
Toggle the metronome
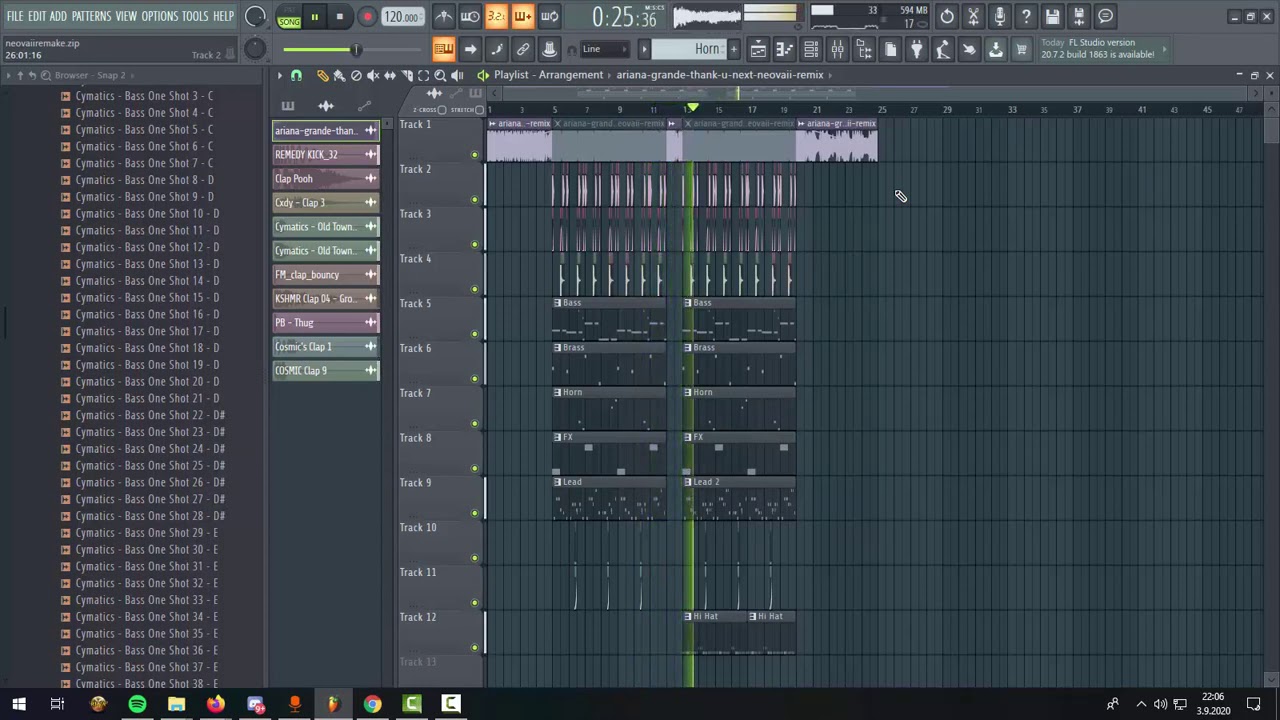[443, 16]
